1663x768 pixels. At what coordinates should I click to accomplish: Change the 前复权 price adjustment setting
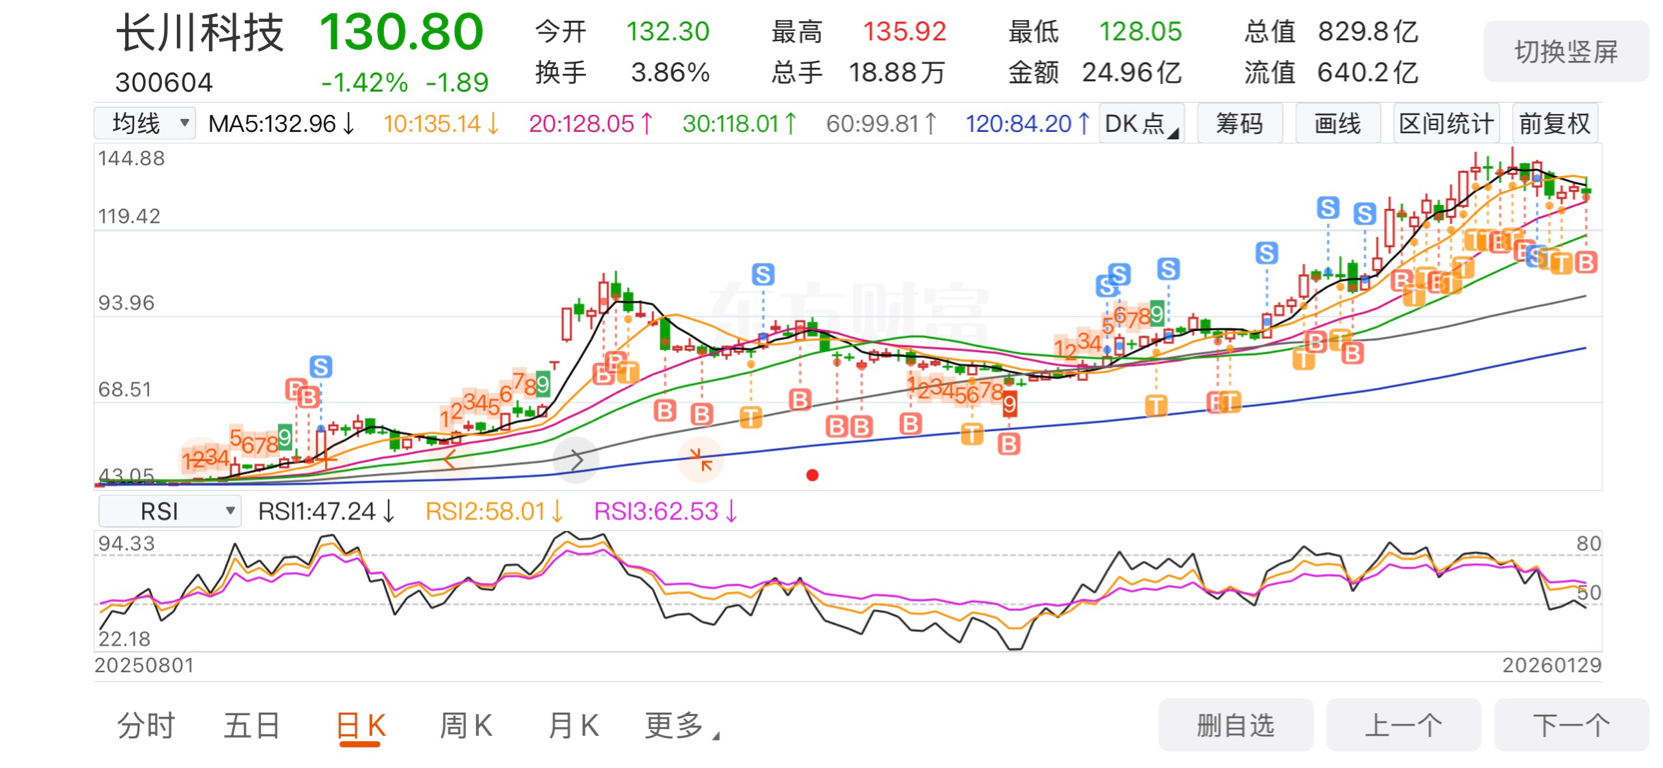coord(1555,123)
